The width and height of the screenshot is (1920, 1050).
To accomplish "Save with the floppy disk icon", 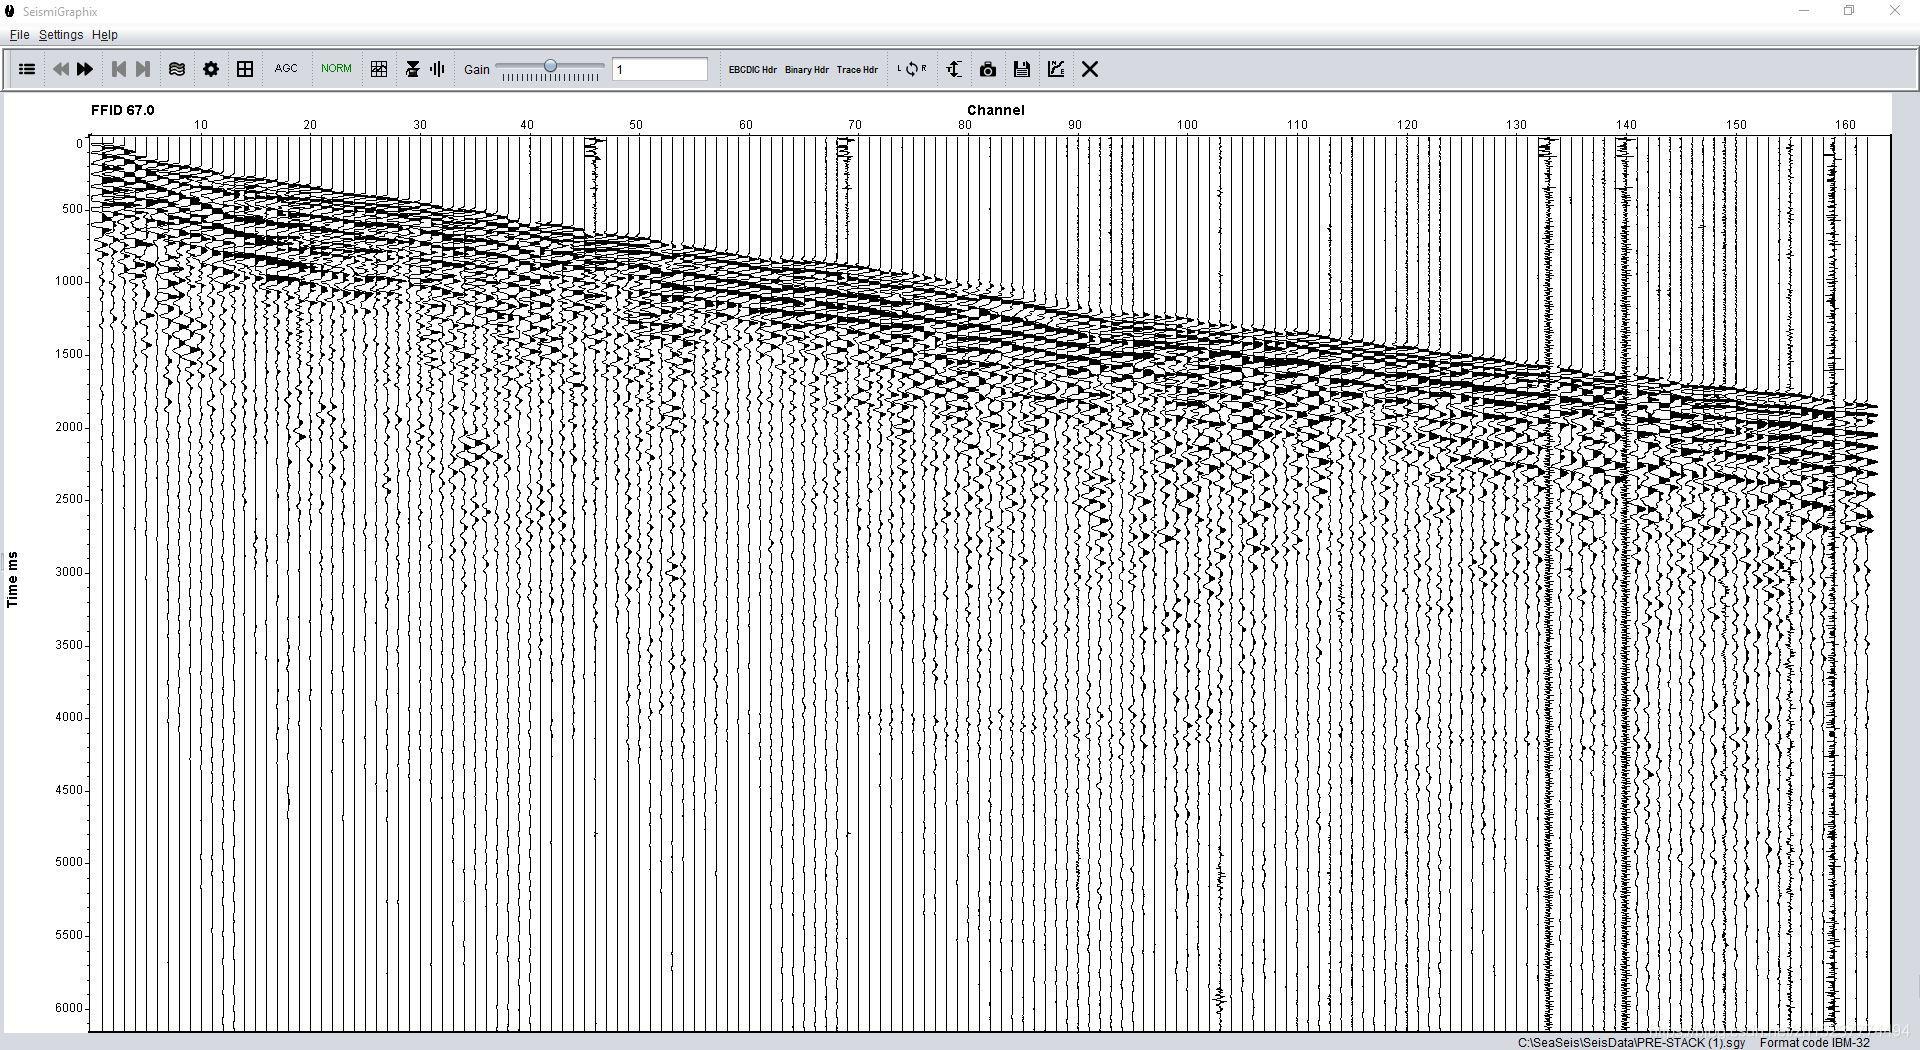I will tap(1022, 69).
